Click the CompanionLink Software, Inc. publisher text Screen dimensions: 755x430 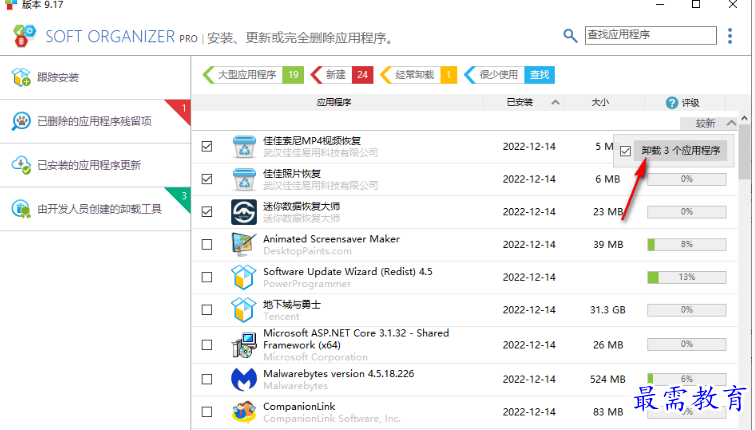click(332, 419)
